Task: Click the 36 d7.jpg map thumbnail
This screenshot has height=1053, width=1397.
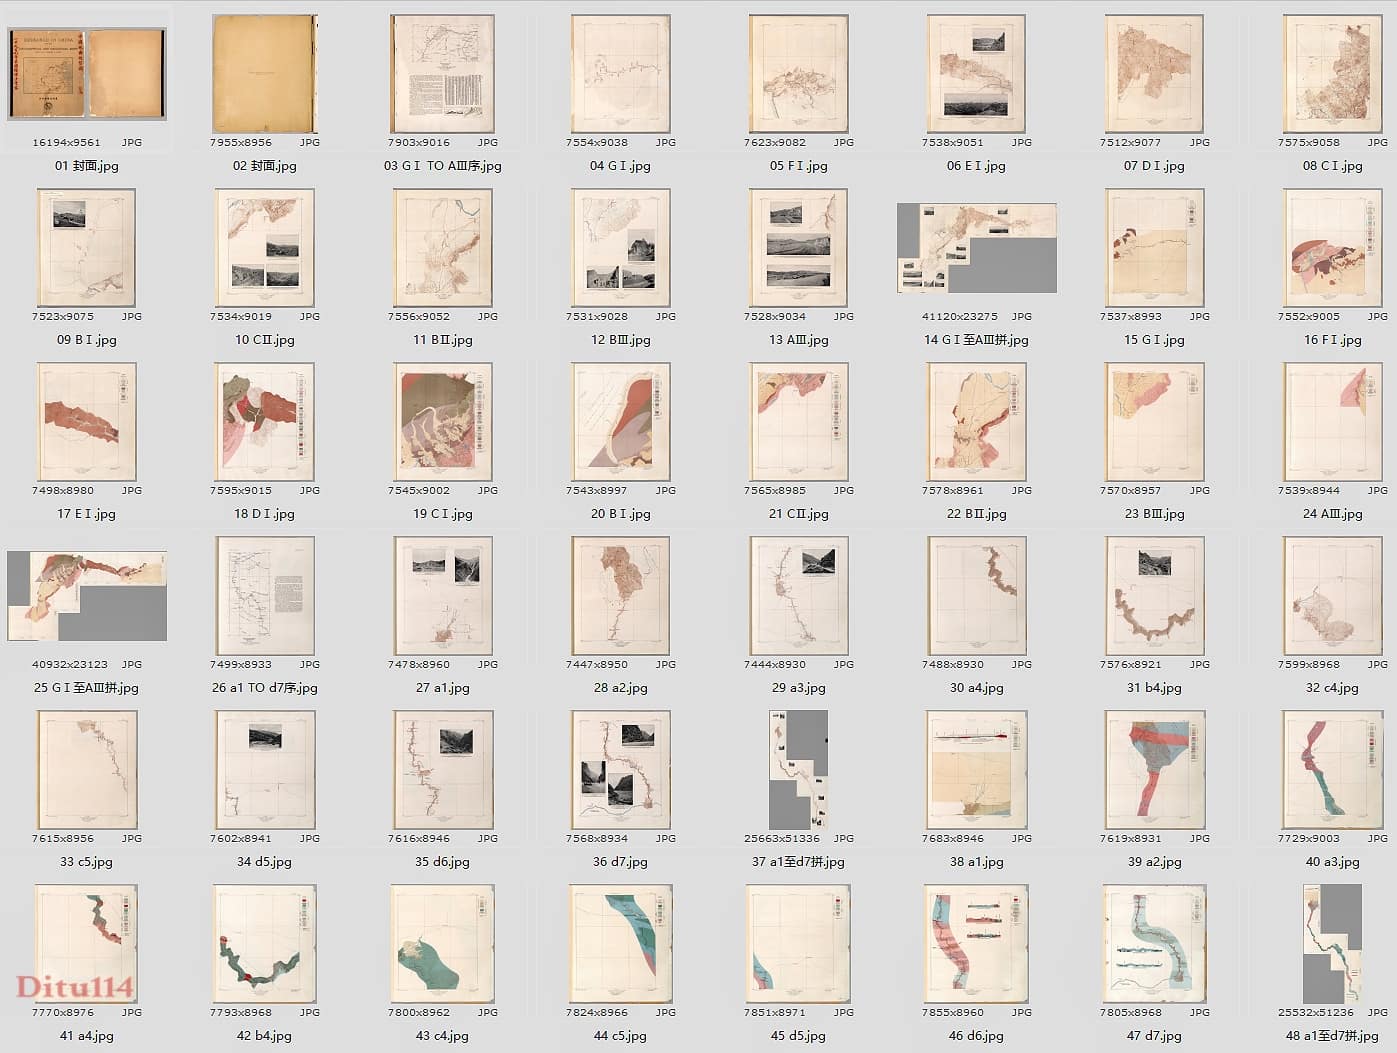Action: 620,770
